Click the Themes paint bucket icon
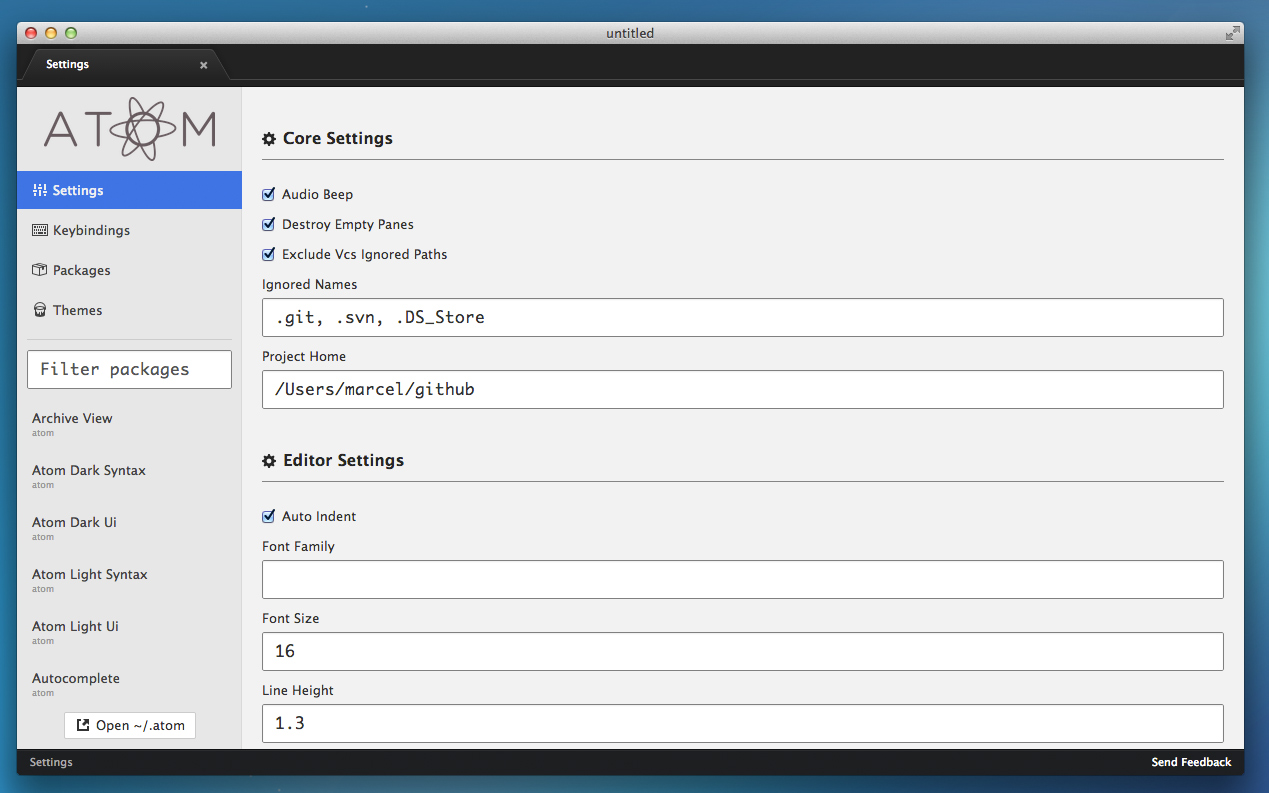 40,310
